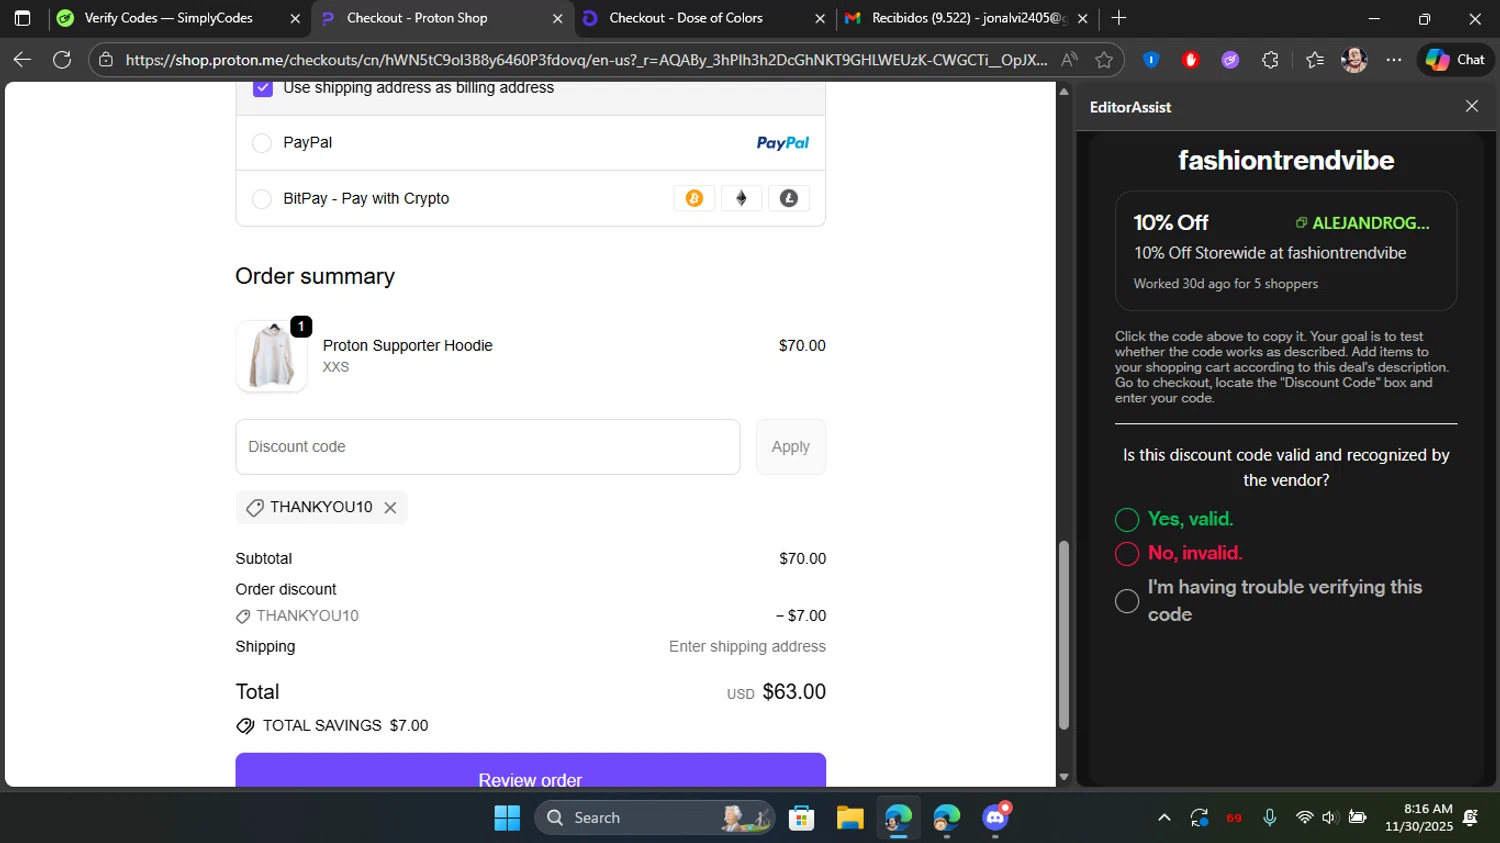This screenshot has width=1500, height=843.
Task: Switch to Verify Codes SimplyCodes tab
Action: (168, 18)
